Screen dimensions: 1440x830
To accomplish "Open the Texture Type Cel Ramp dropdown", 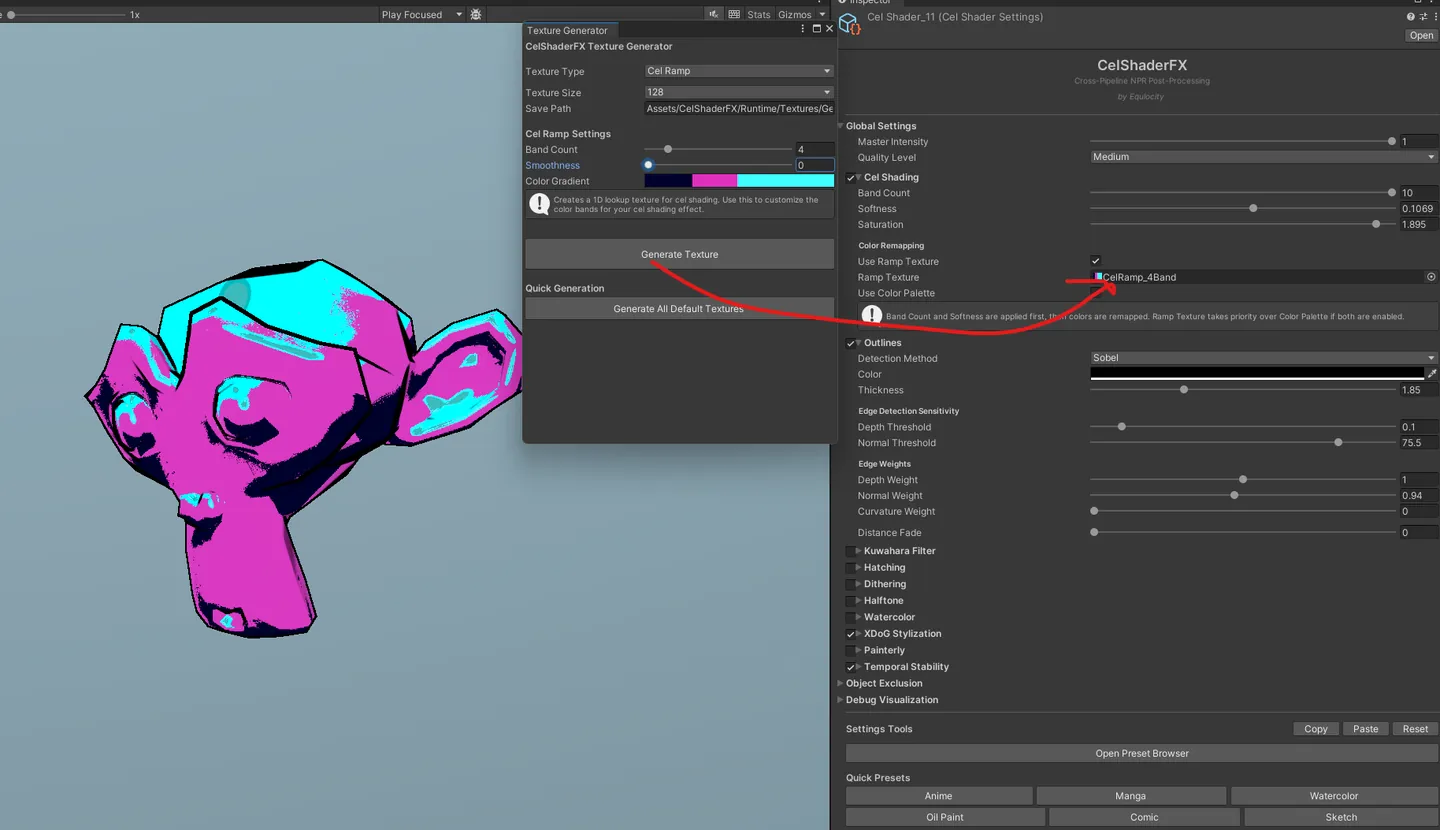I will 739,71.
